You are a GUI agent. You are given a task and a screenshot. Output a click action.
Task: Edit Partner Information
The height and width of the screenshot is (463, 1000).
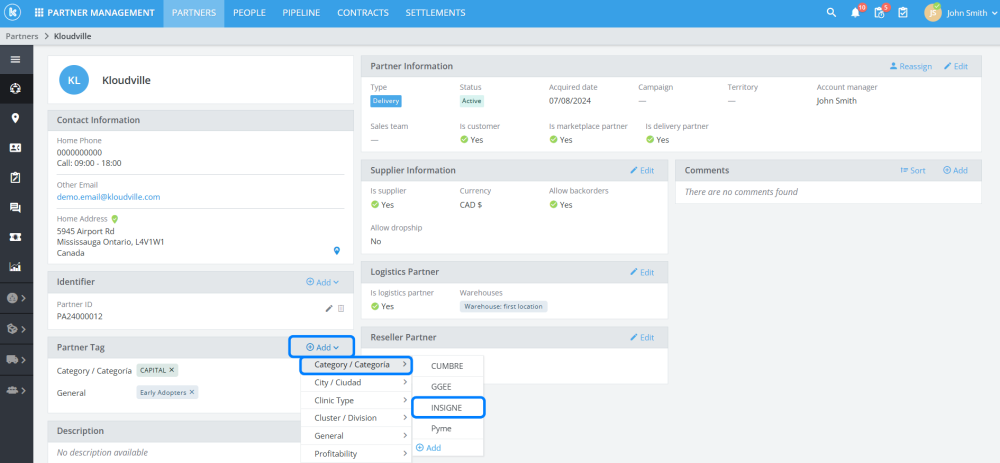(956, 66)
